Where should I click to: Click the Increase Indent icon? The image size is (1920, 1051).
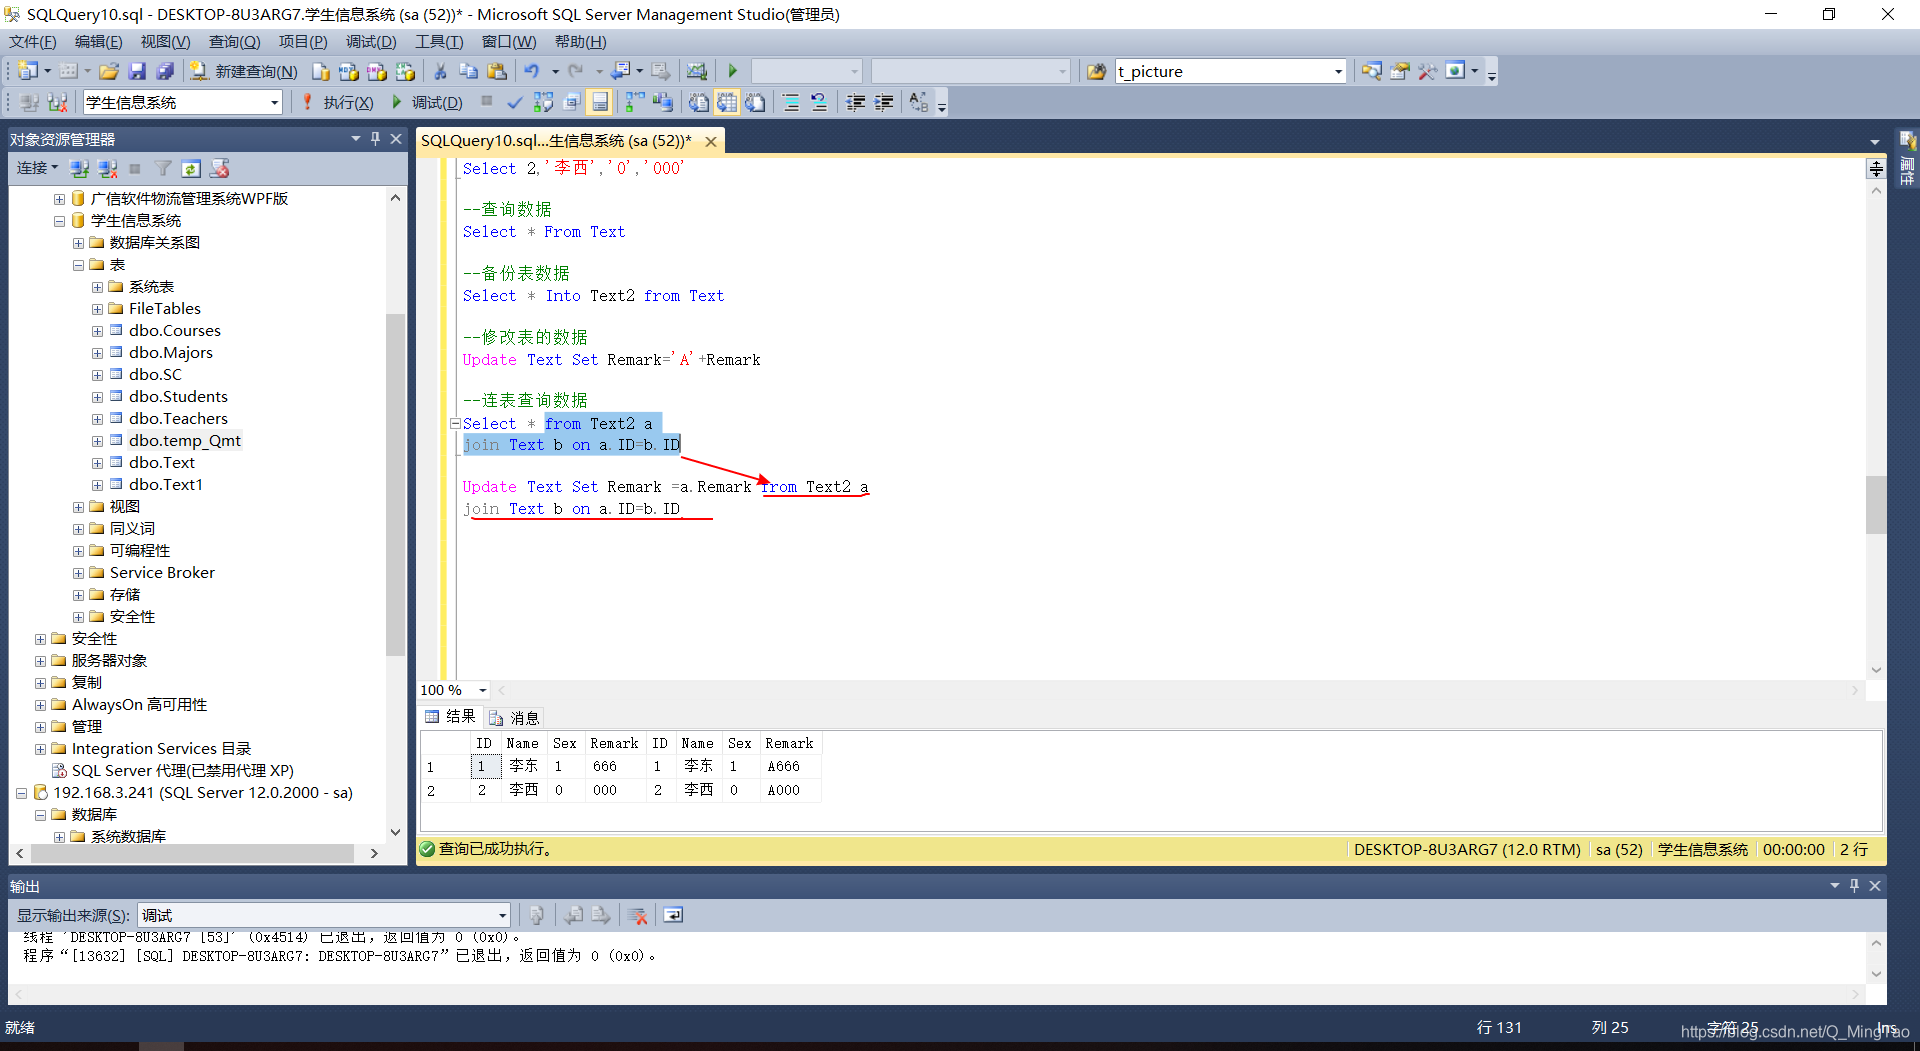click(x=883, y=102)
